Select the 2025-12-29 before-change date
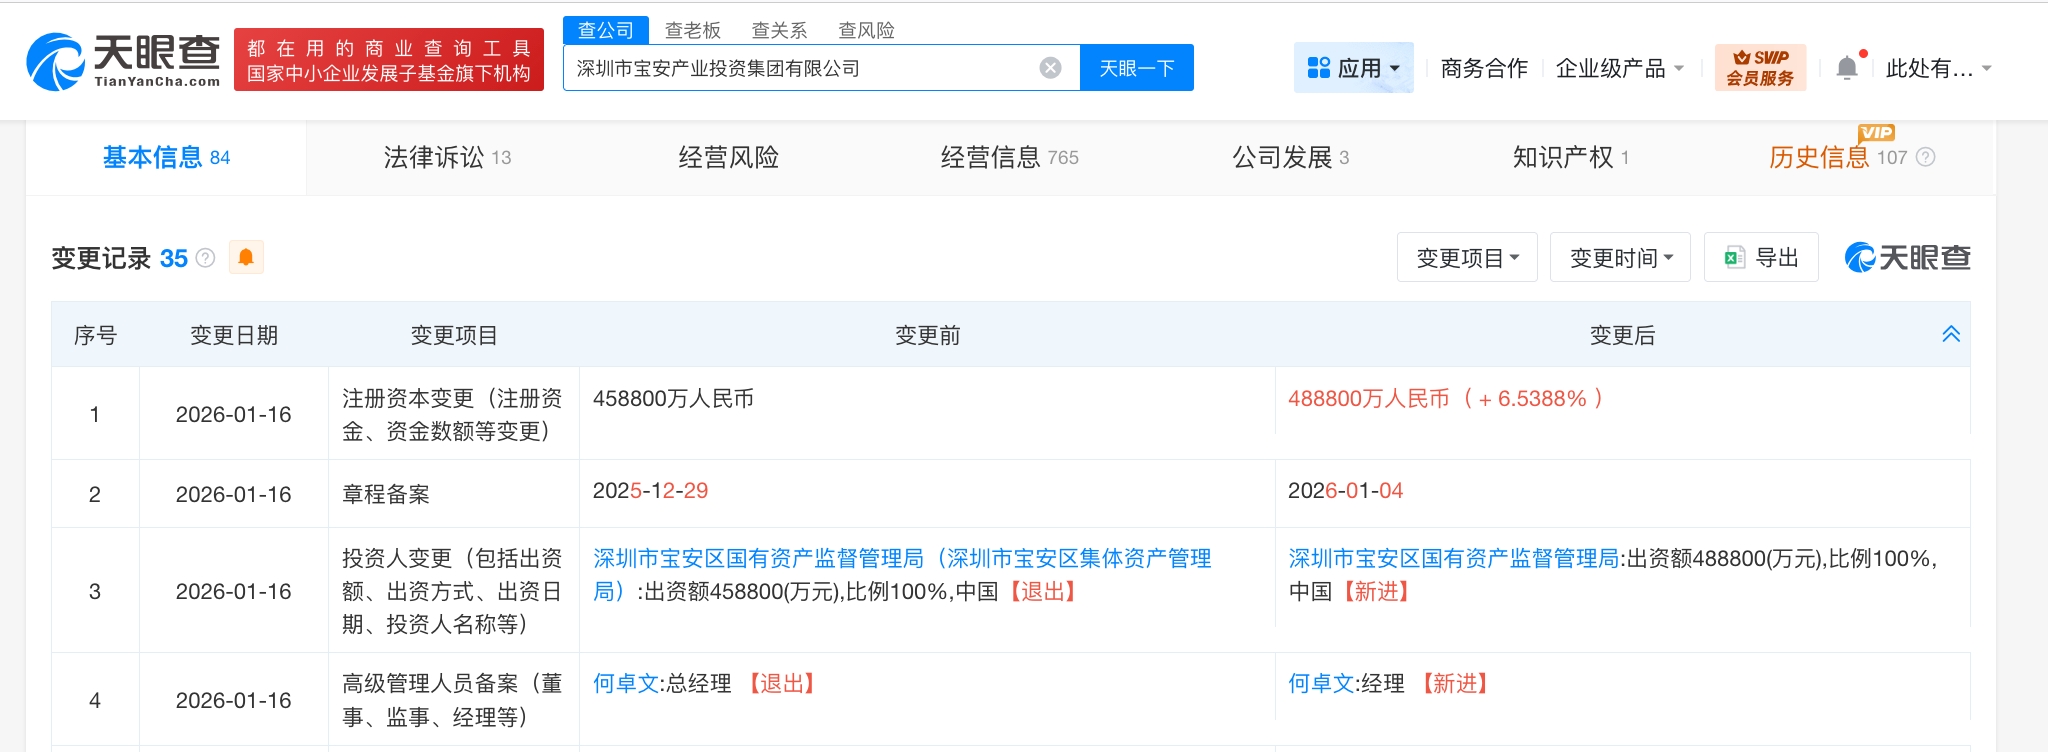 650,490
